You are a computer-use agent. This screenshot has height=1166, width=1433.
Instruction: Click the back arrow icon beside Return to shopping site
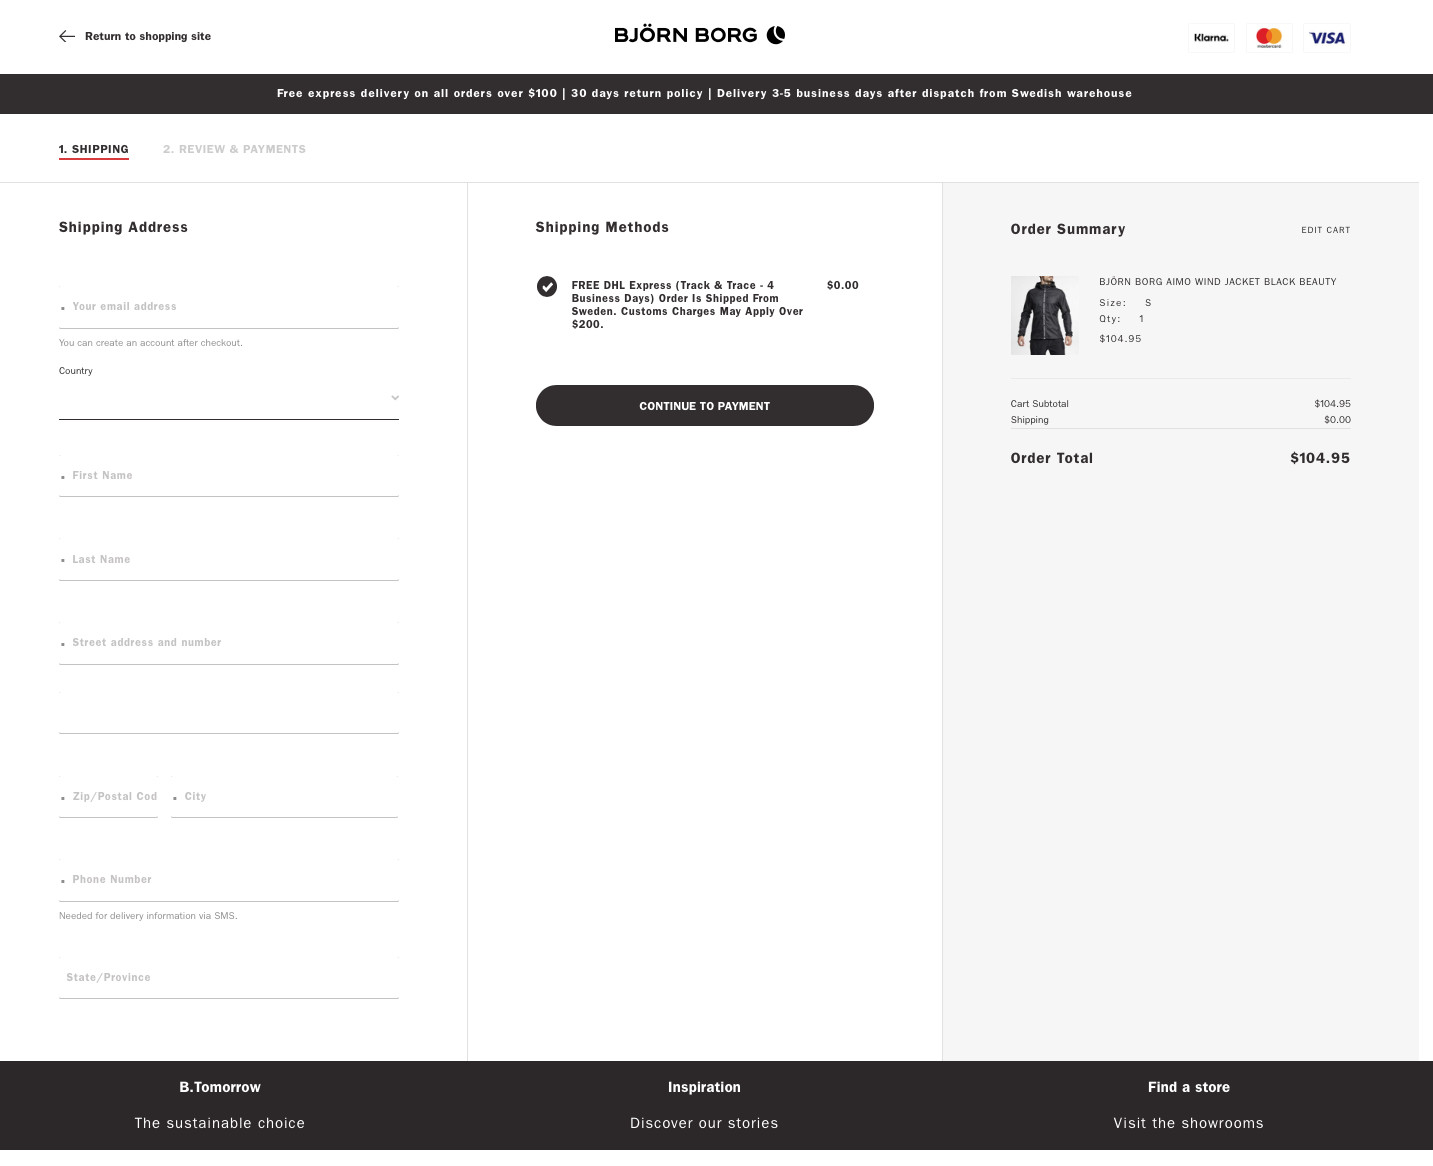67,36
